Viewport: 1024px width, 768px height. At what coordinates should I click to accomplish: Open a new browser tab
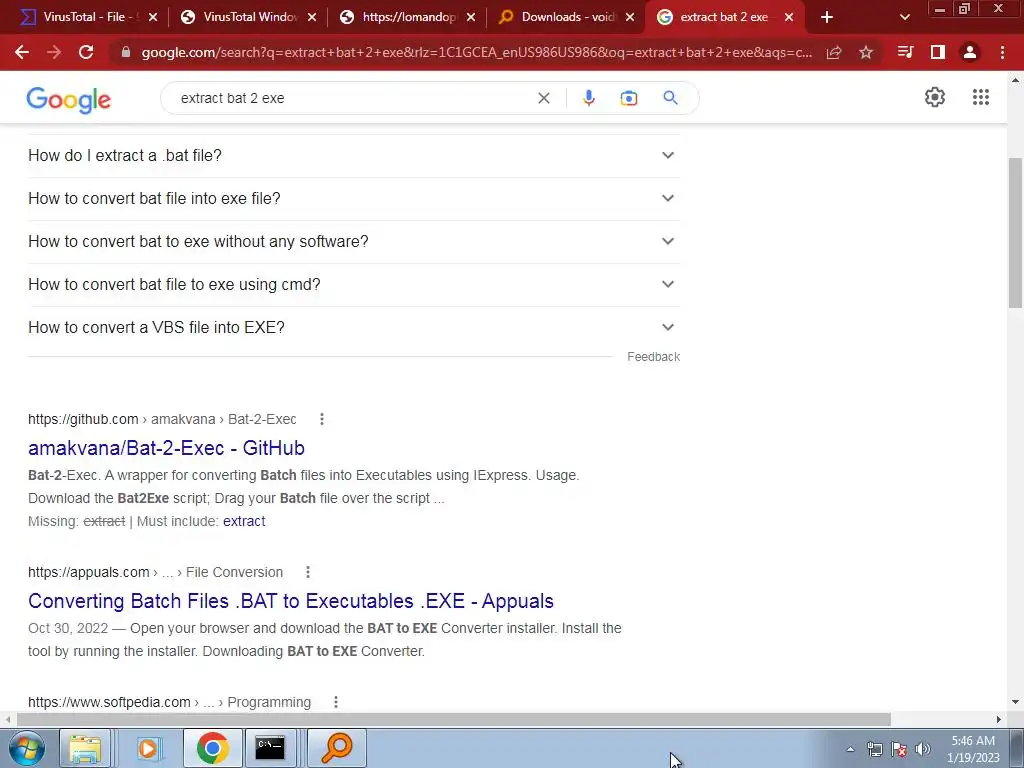coord(827,17)
